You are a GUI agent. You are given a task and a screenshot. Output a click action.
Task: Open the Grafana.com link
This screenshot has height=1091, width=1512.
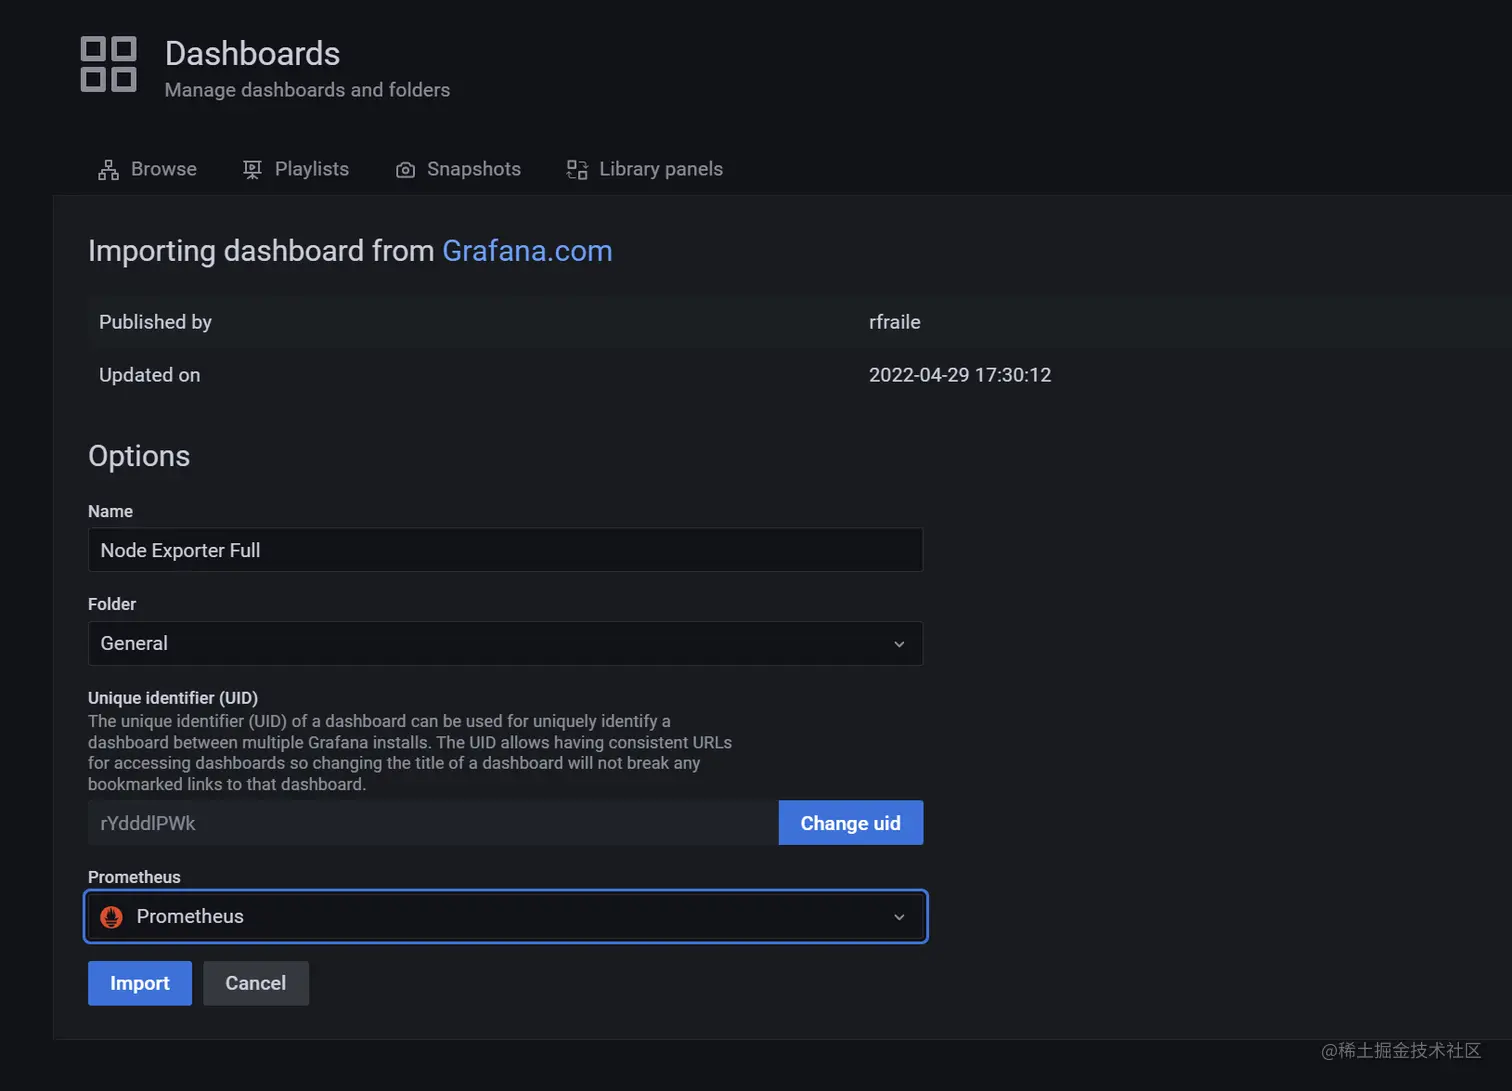[527, 250]
